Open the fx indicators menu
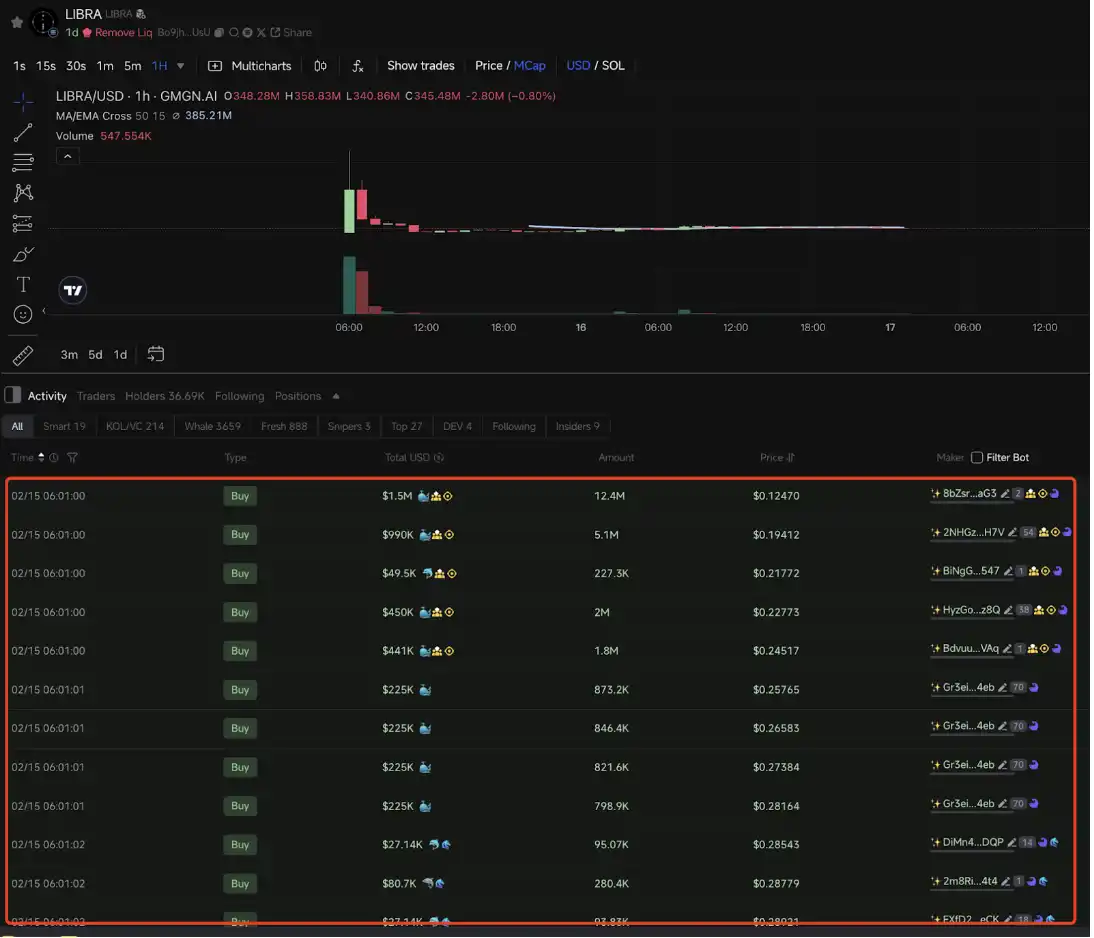This screenshot has height=938, width=1094. [x=358, y=66]
